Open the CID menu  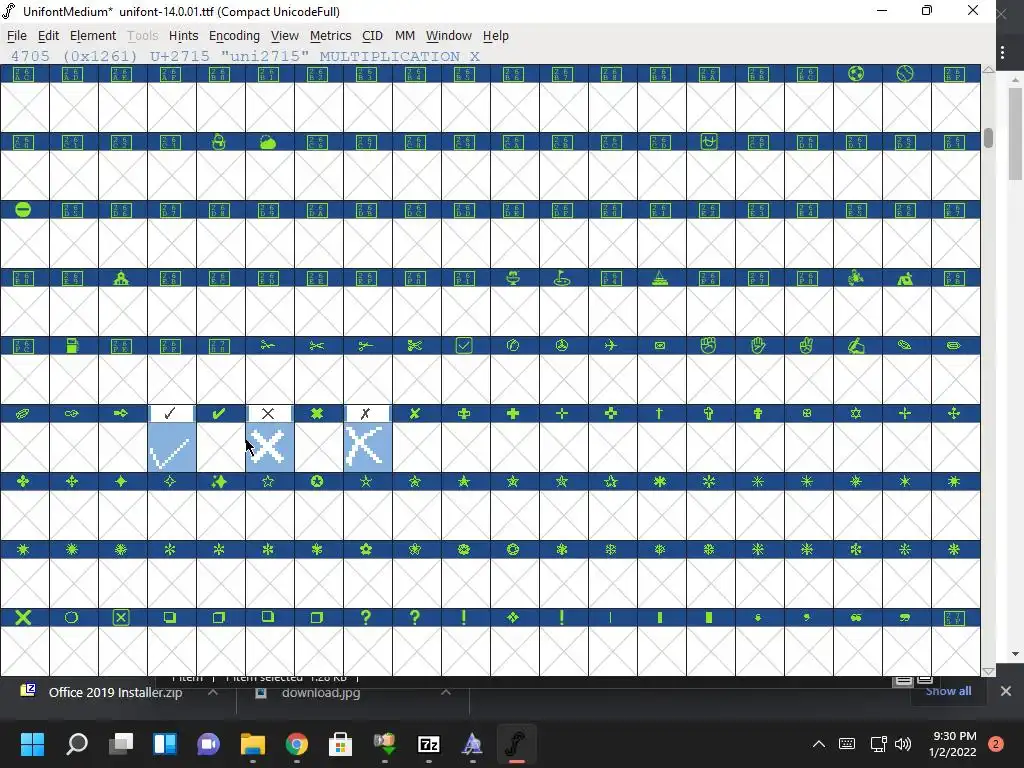(372, 35)
